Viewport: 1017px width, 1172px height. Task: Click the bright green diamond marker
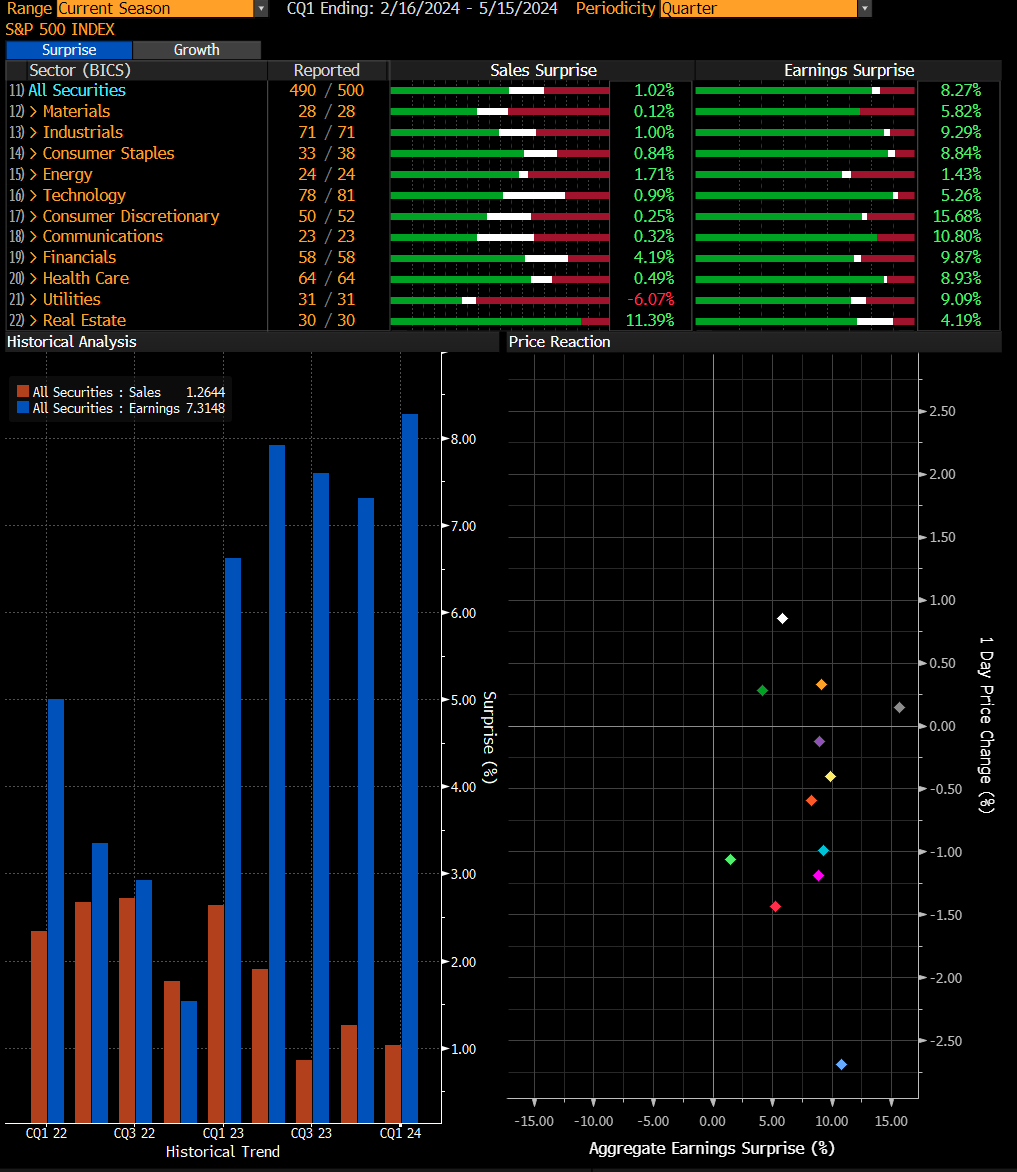(731, 860)
